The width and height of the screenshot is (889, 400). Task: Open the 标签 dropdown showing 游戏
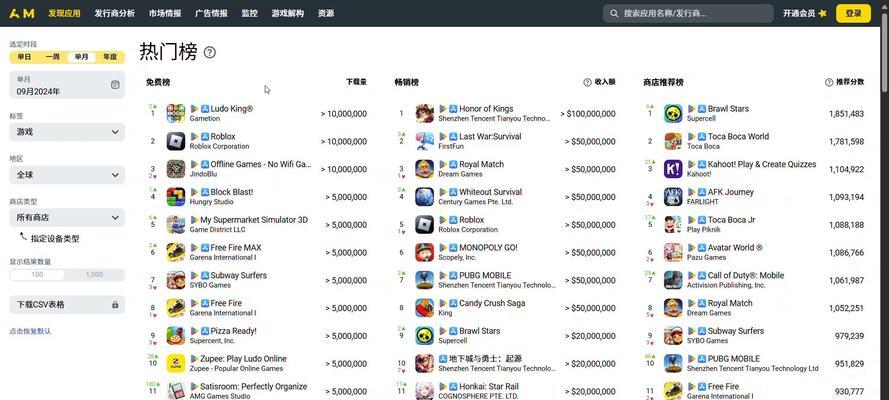67,132
